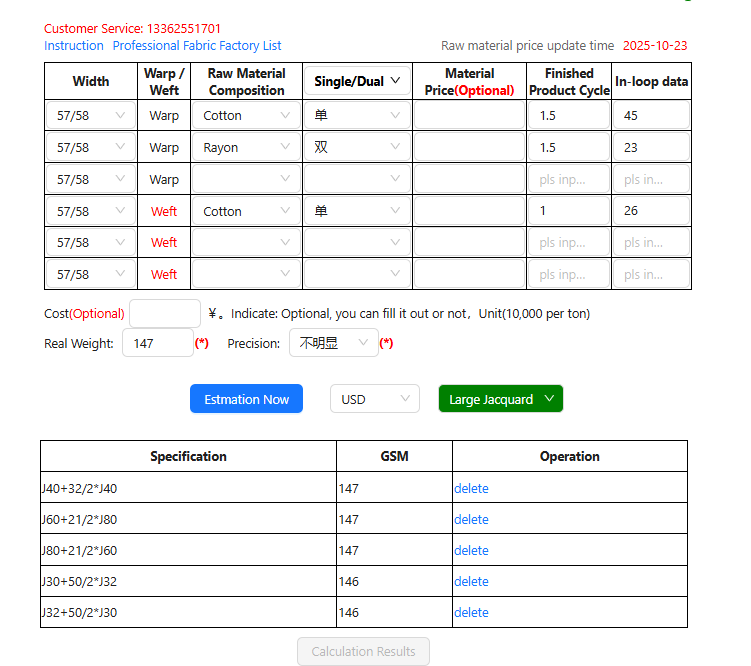Click the Calculation Results button
Image resolution: width=751 pixels, height=666 pixels.
pyautogui.click(x=363, y=652)
